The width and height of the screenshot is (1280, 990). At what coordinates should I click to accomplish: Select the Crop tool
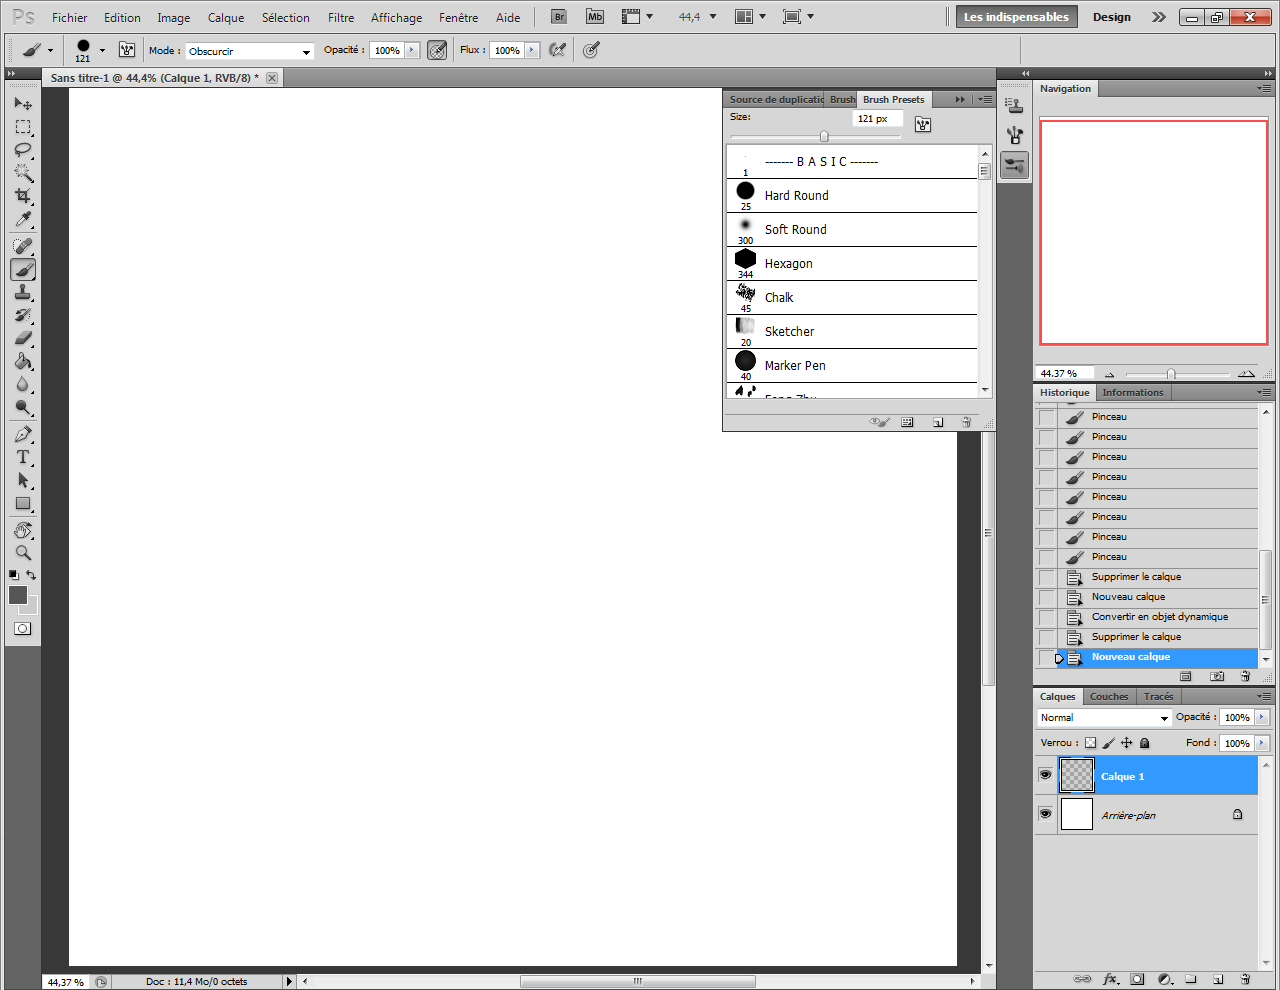[x=22, y=196]
